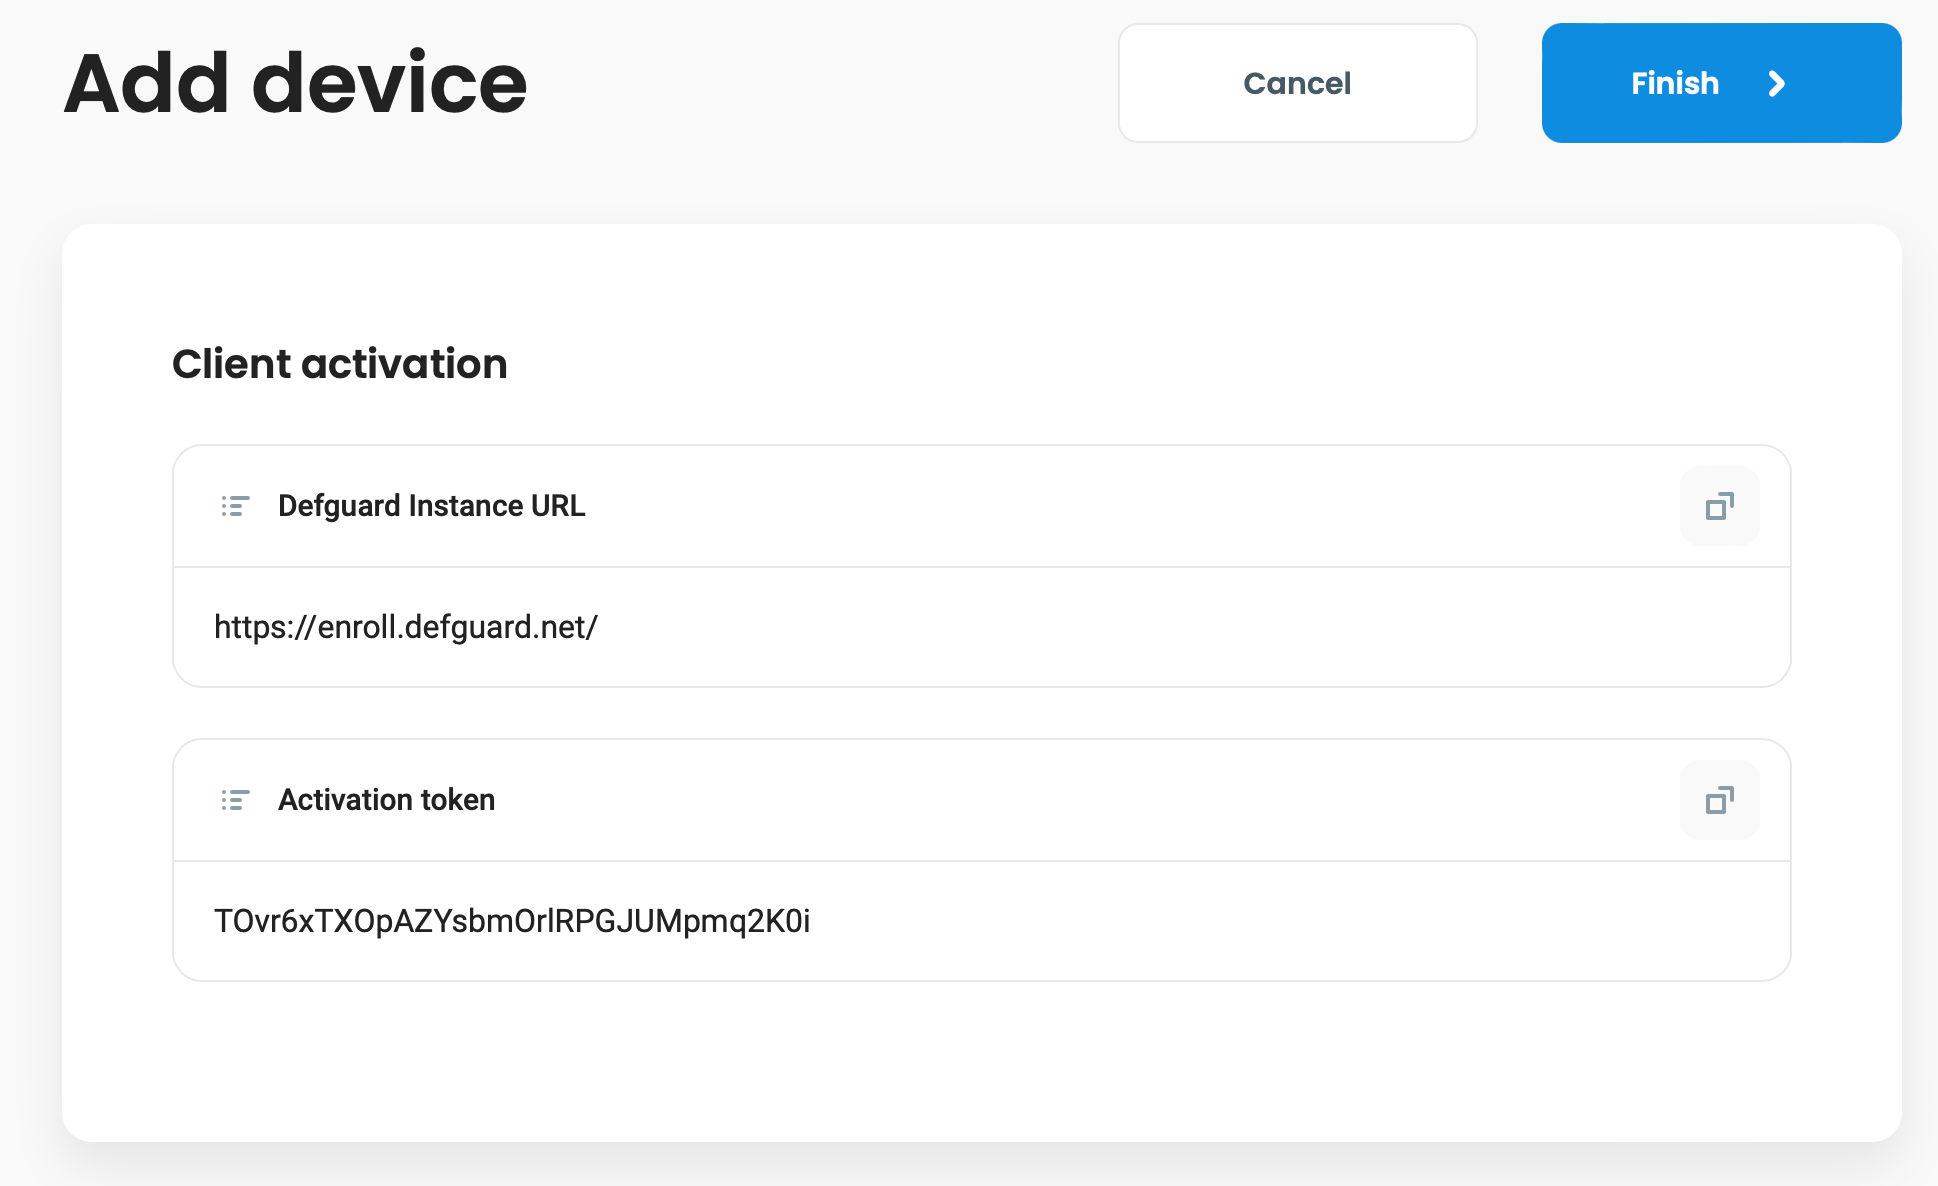Click the word "activation" in the Client activation heading
The width and height of the screenshot is (1938, 1186).
click(x=404, y=364)
